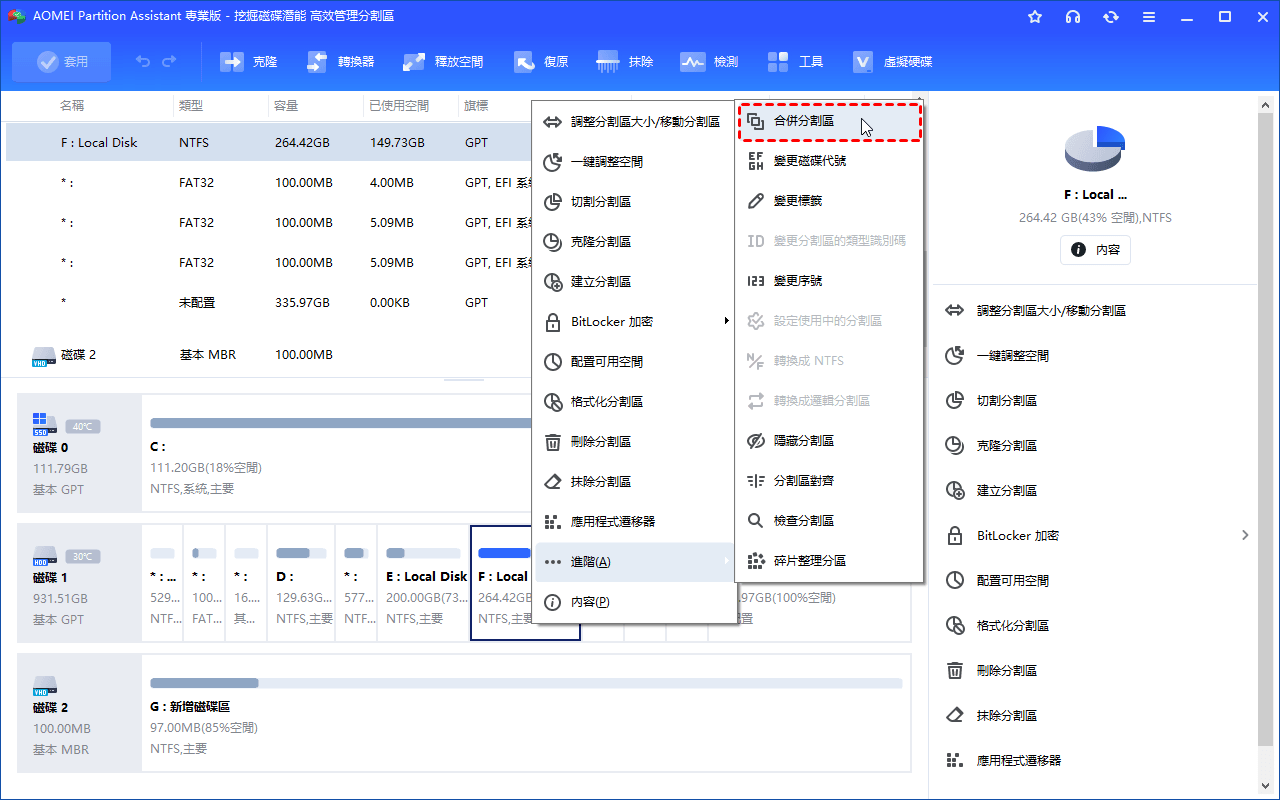Select the G: 新增磁碟區 partition block

click(x=526, y=714)
